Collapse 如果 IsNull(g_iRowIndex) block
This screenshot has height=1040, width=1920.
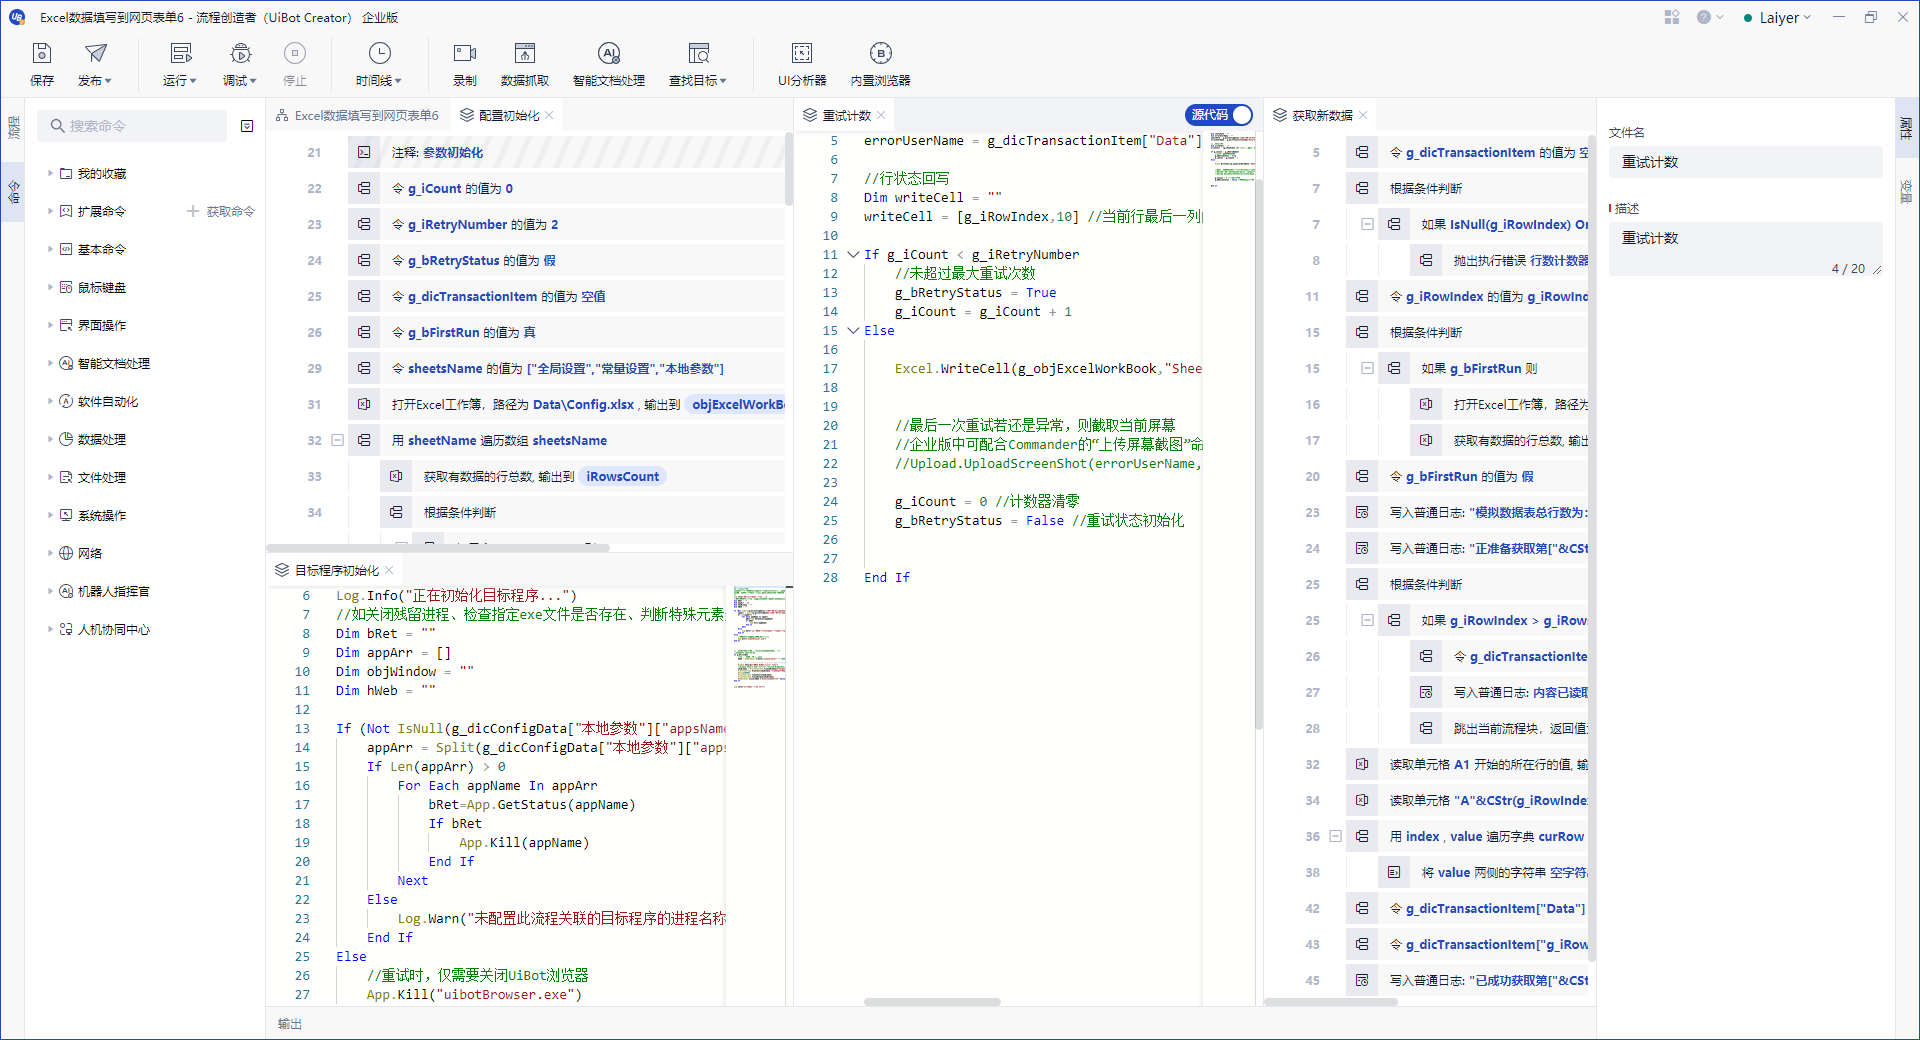coord(1367,224)
